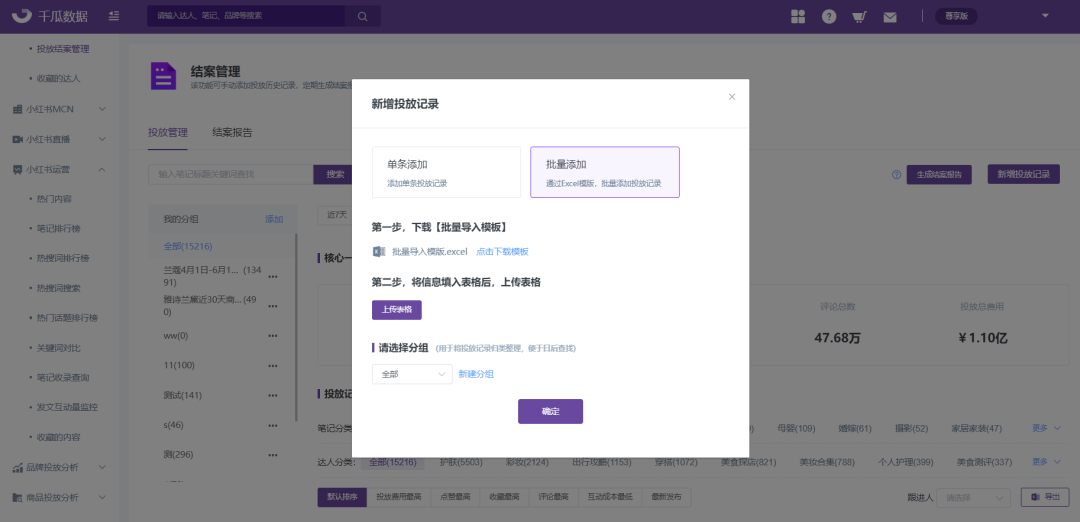Screen dimensions: 1080x522
Task: Open more options for 11(100) group
Action: click(273, 366)
